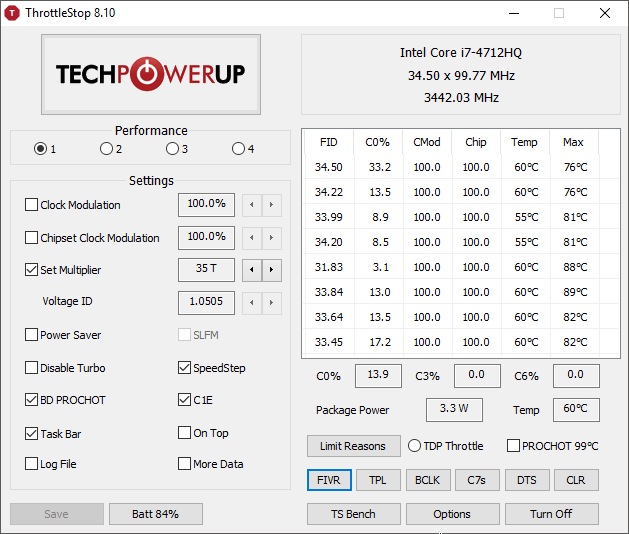The height and width of the screenshot is (534, 629).
Task: Uncheck BD PROCHOT checkbox
Action: [x=31, y=400]
